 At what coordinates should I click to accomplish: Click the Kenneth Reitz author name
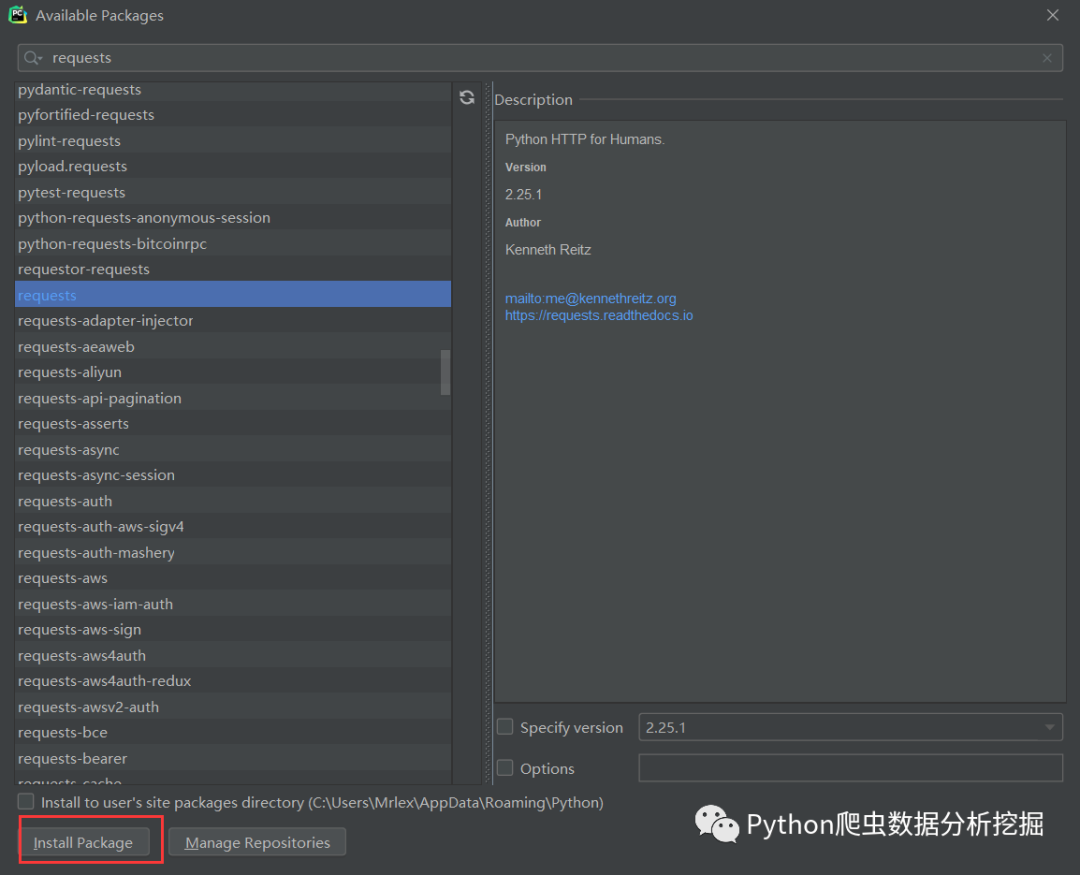[548, 249]
